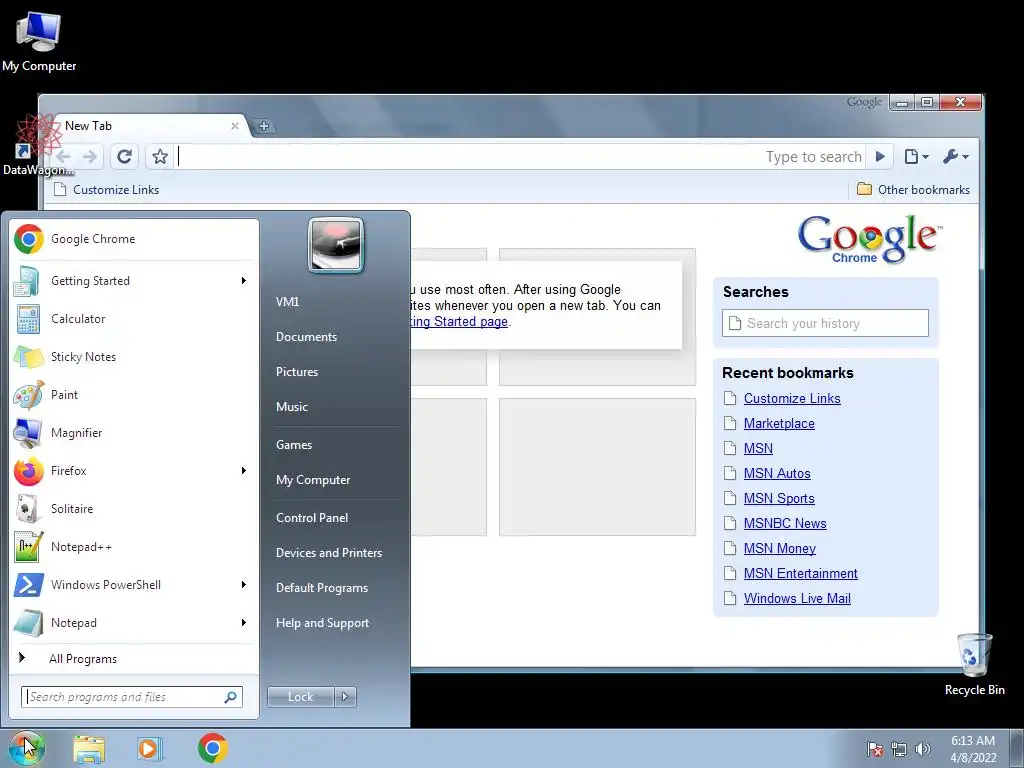Open MSN Money bookmark link

780,549
